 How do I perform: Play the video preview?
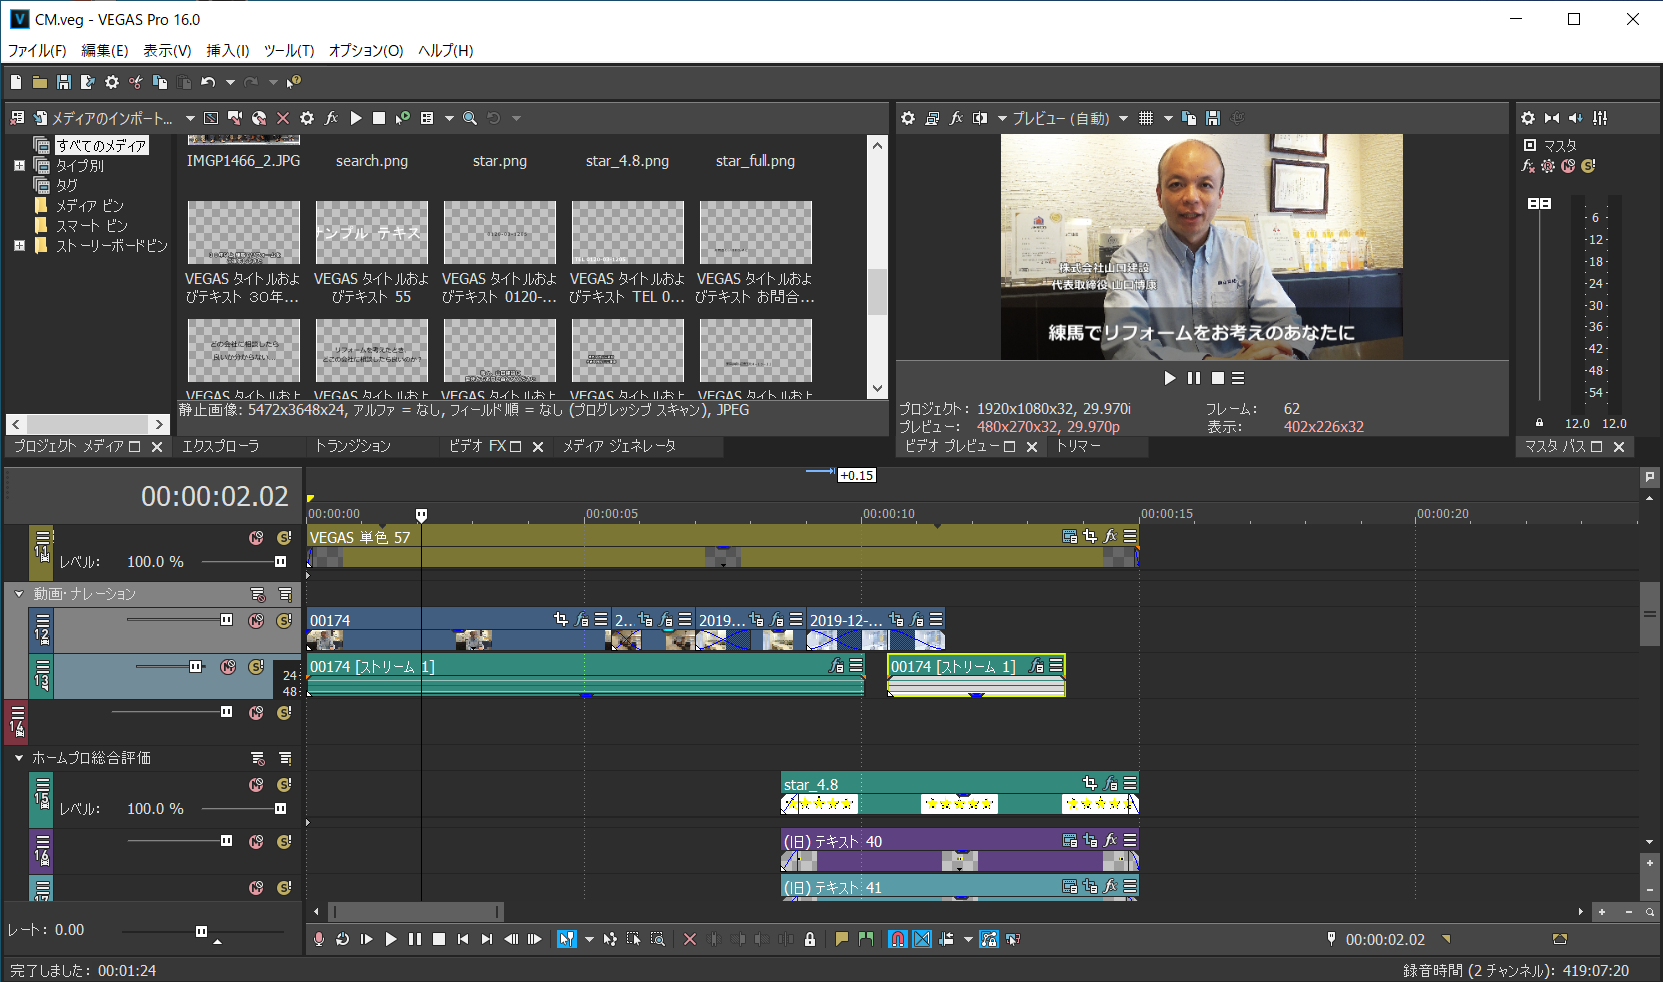[x=1170, y=378]
